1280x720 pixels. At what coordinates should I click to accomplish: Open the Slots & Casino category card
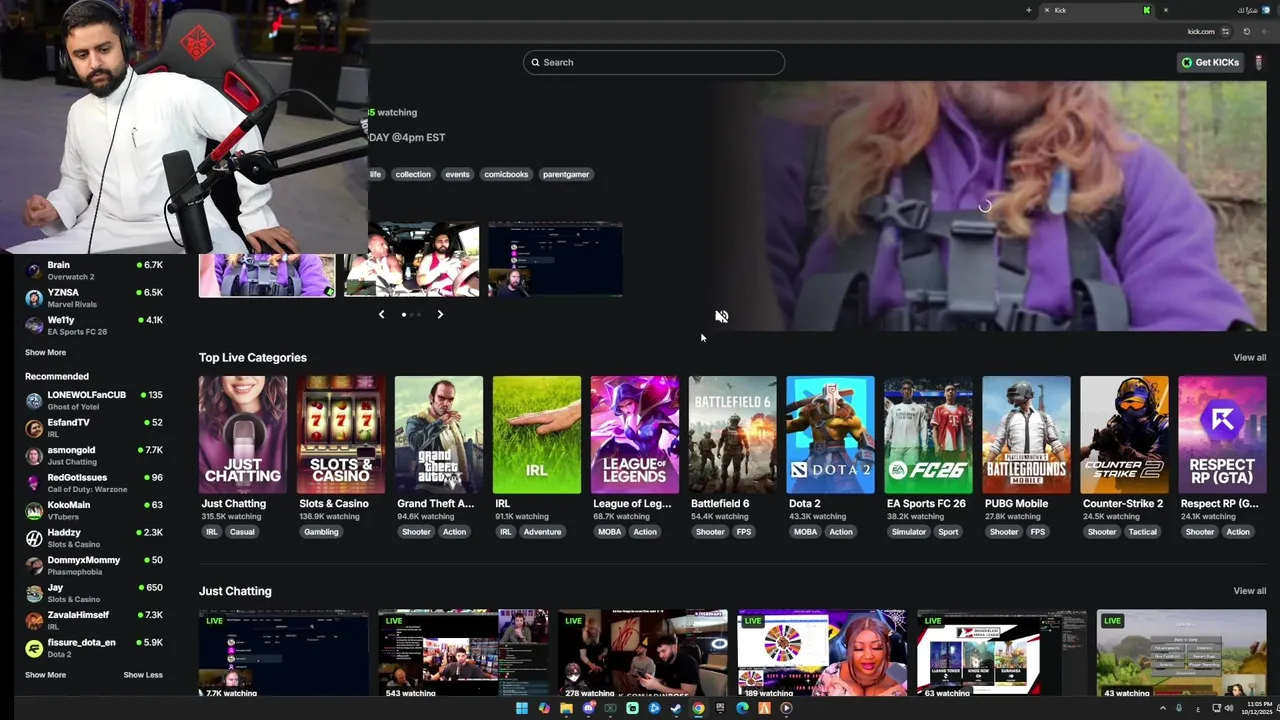click(x=341, y=435)
